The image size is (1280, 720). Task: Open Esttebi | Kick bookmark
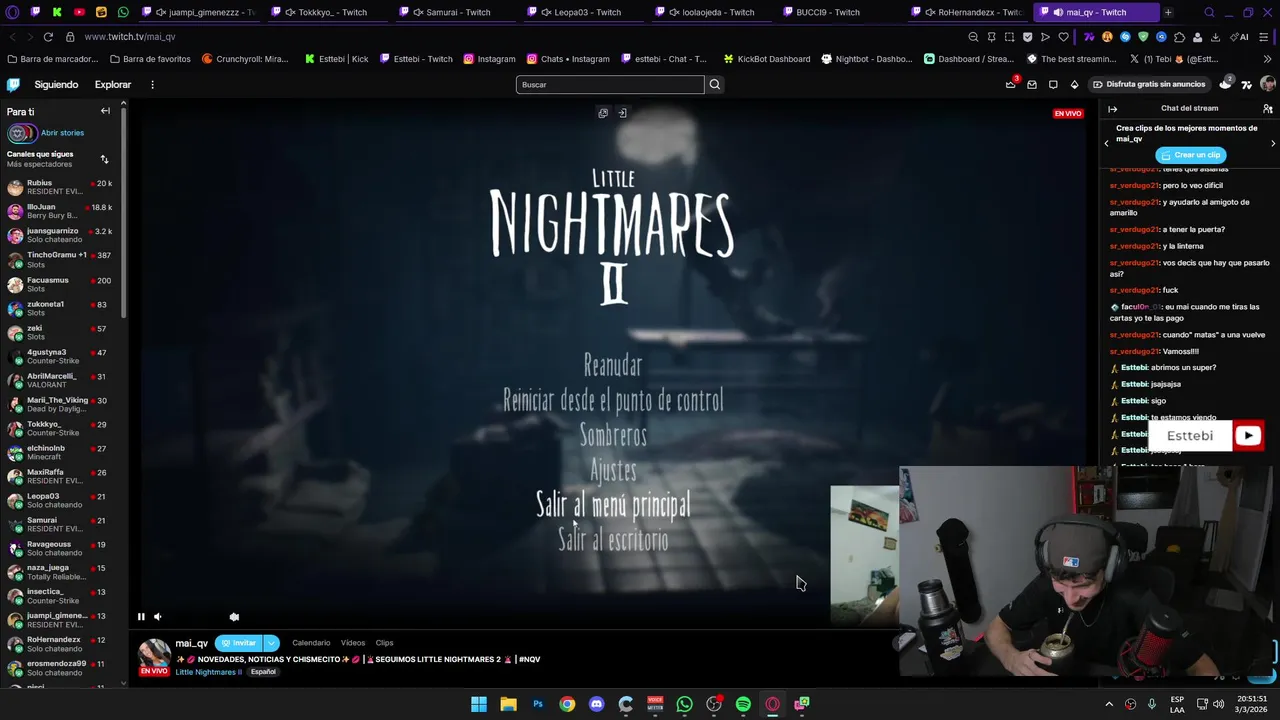(336, 59)
